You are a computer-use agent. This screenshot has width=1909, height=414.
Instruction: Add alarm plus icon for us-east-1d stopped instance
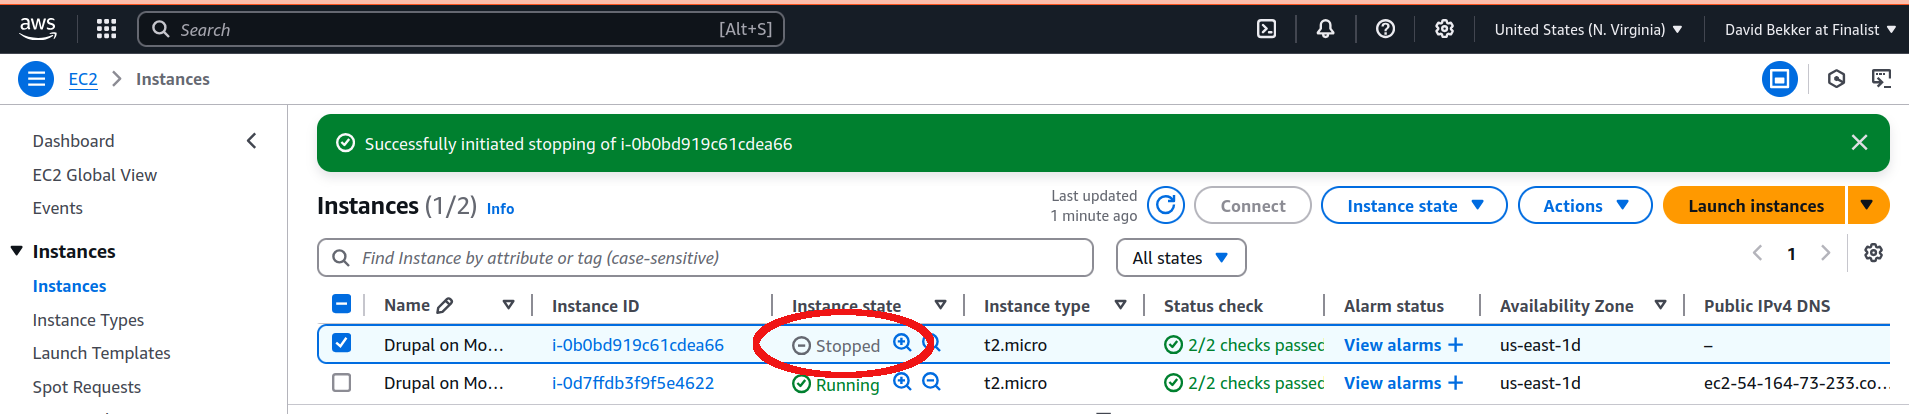pos(1455,345)
